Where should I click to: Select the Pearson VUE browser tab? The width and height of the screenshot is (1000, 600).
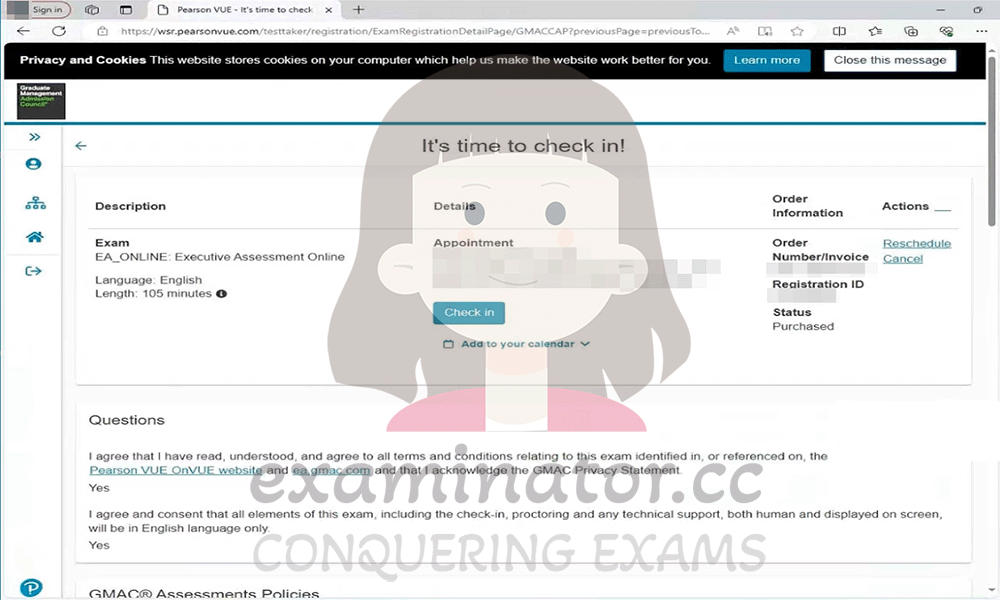tap(244, 10)
